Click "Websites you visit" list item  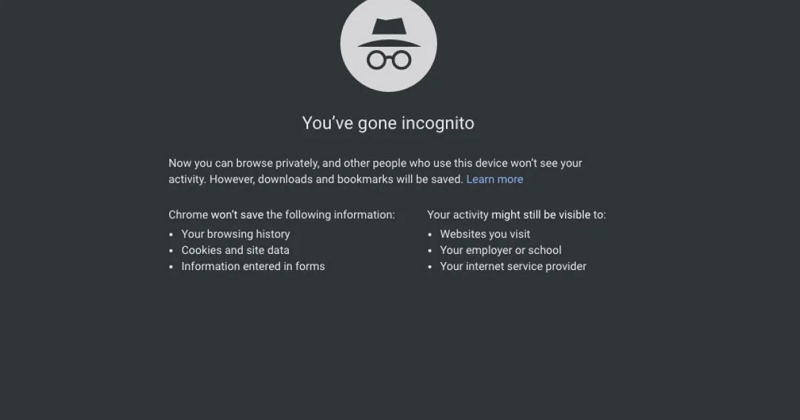click(485, 234)
